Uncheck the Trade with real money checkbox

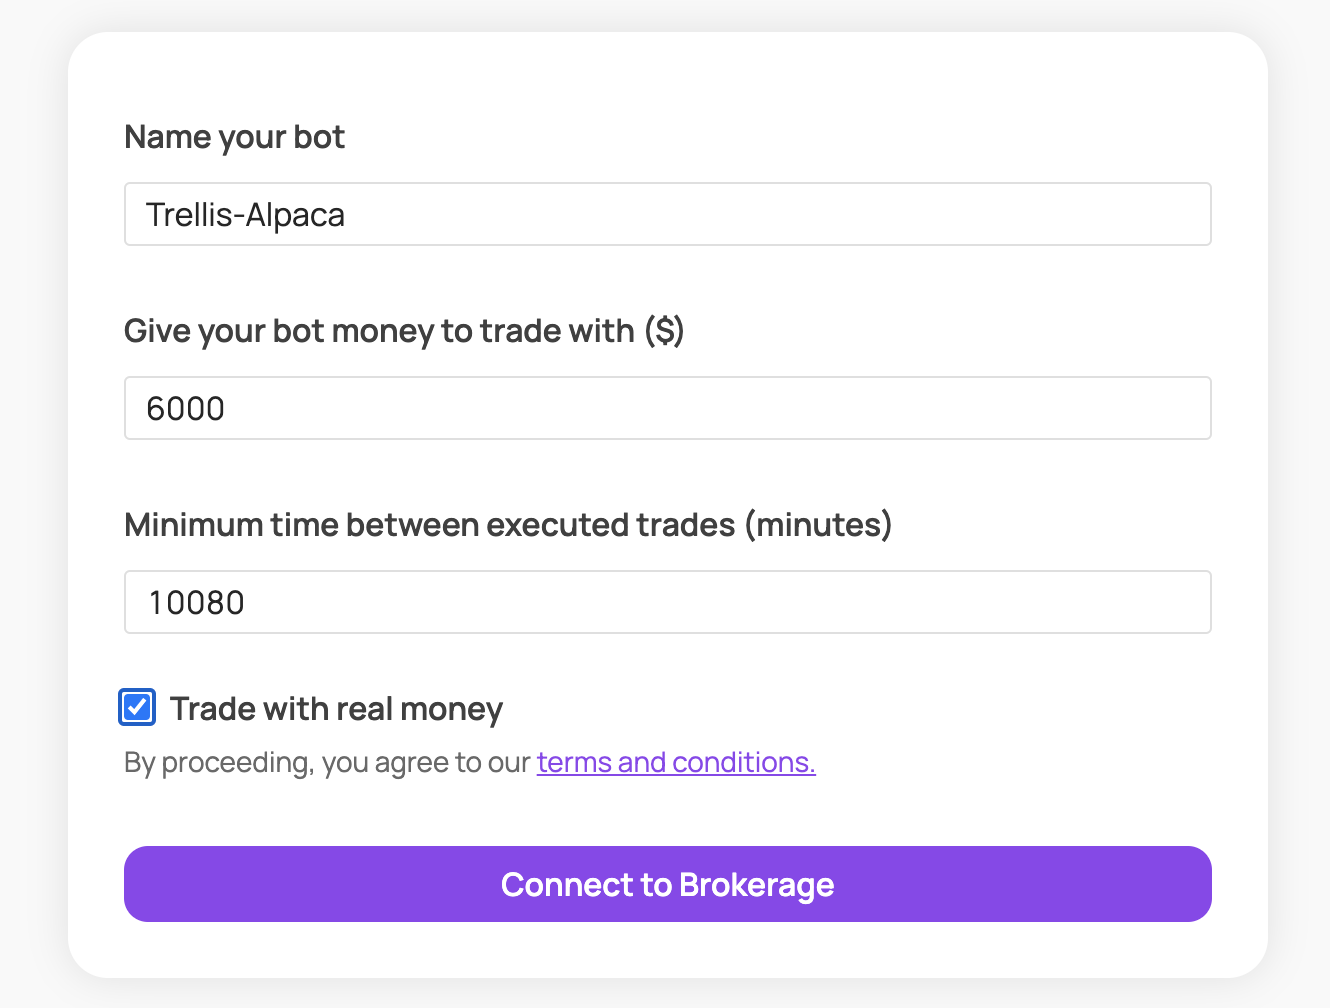pos(137,707)
